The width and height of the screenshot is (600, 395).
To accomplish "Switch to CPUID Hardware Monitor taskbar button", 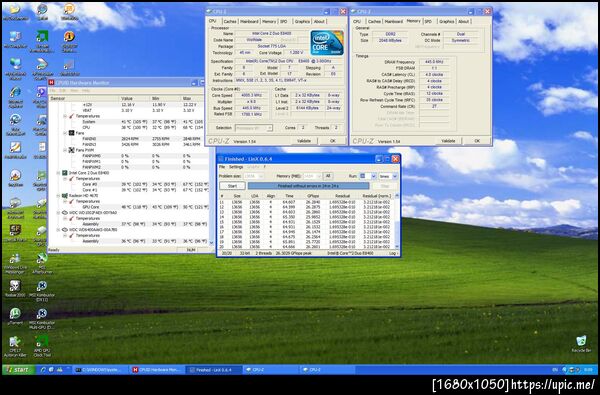I will click(x=156, y=370).
